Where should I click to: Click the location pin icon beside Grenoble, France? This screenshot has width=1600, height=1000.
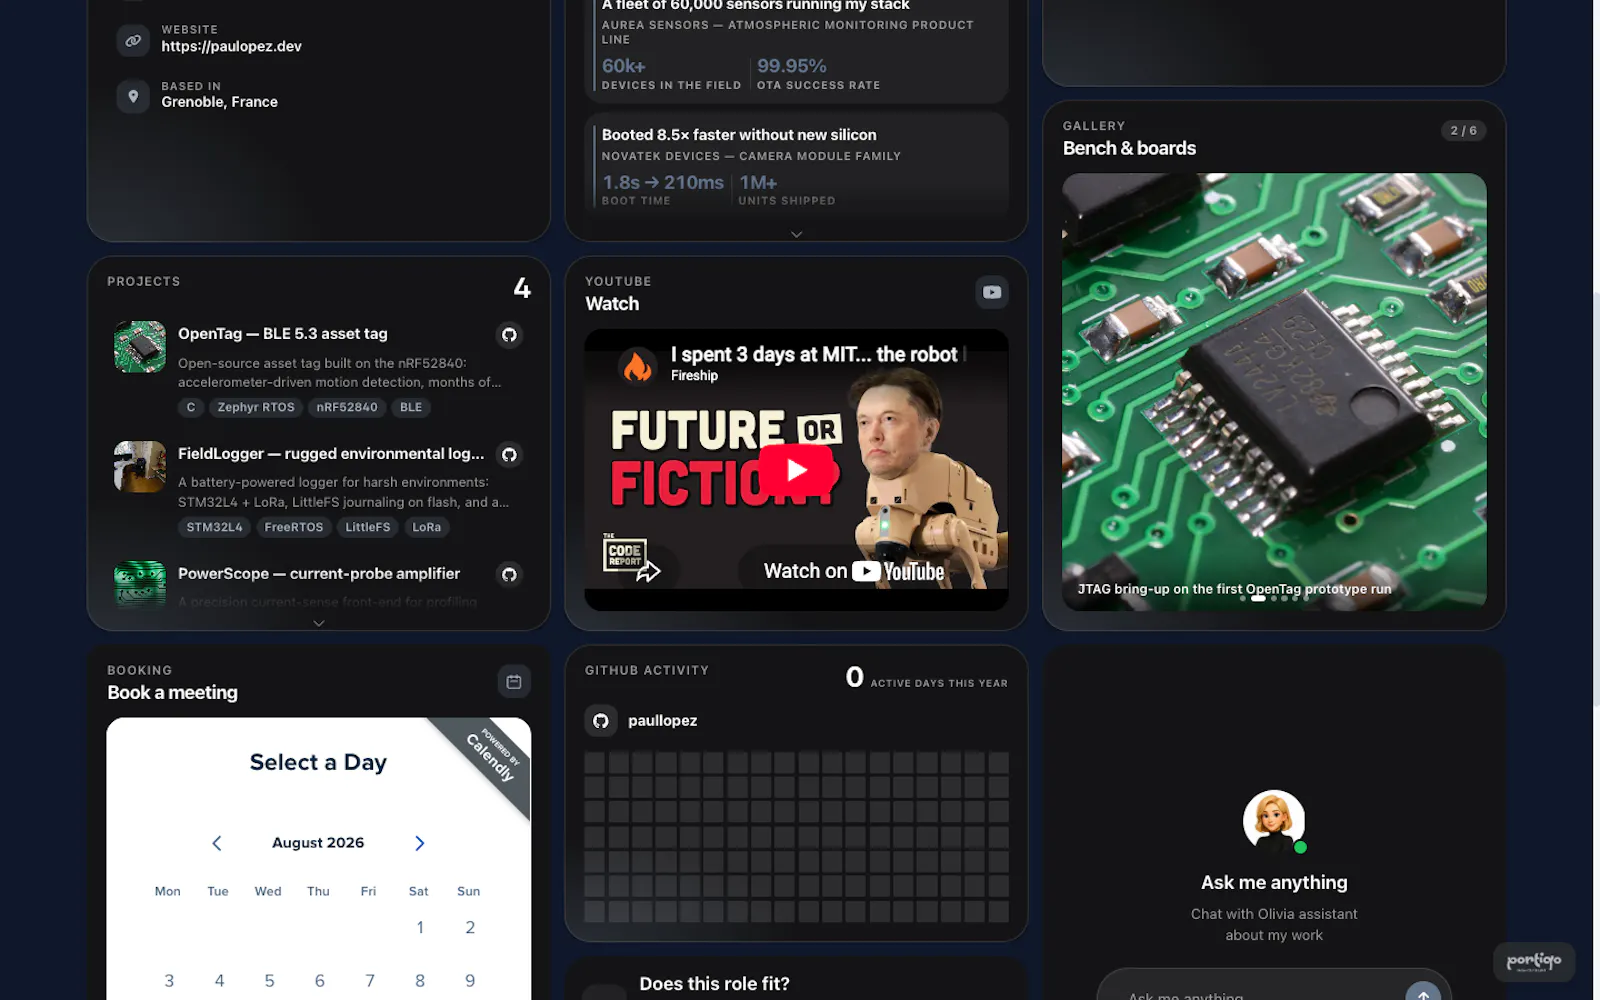click(133, 96)
